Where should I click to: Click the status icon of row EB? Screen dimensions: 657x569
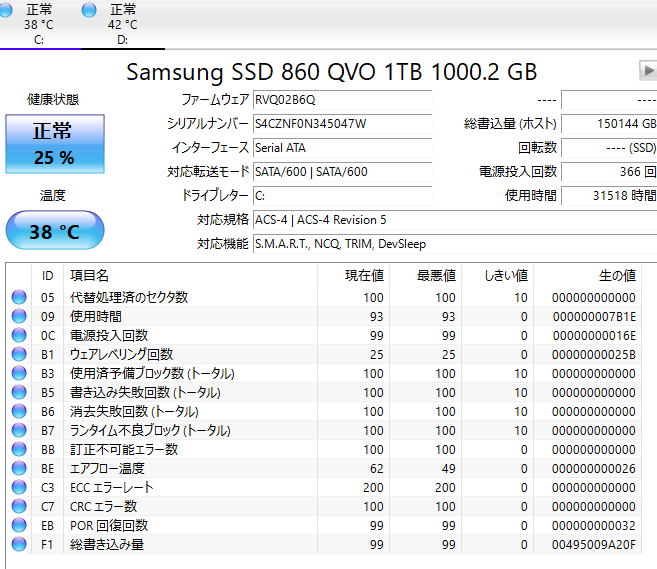tap(19, 525)
